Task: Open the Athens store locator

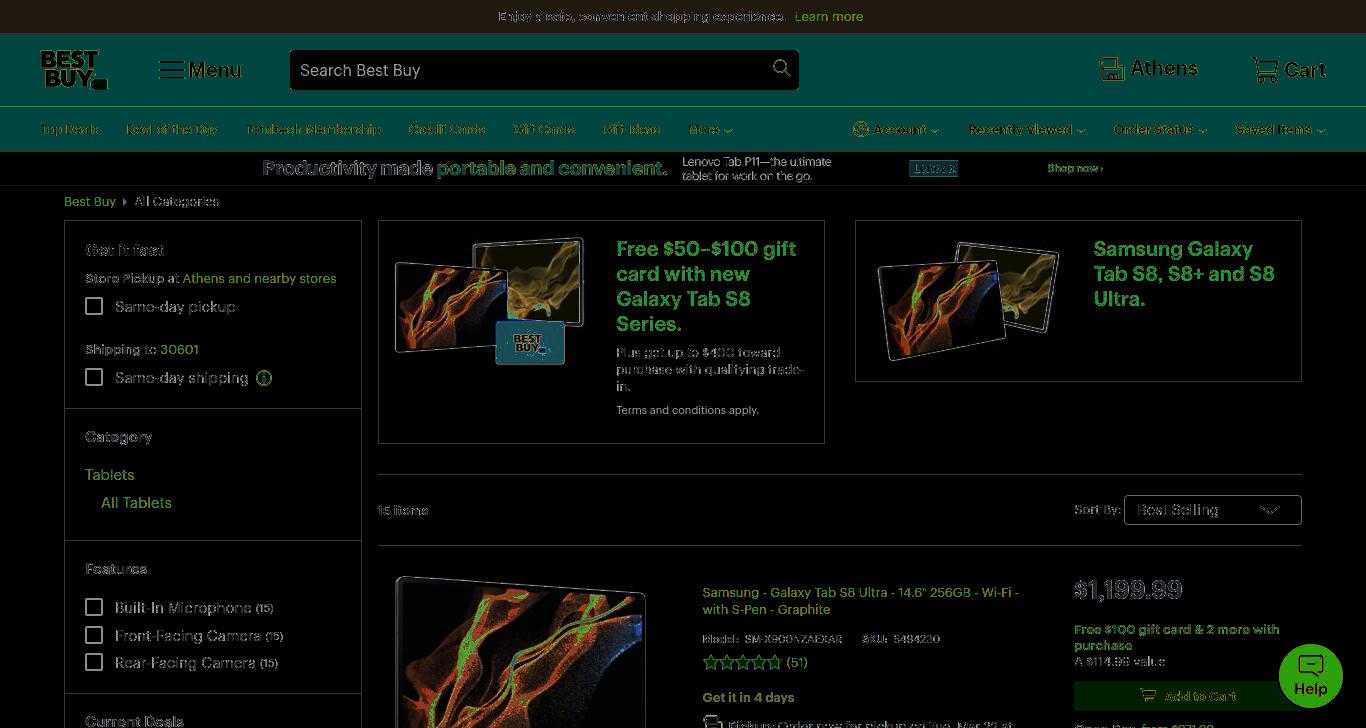Action: click(1148, 69)
